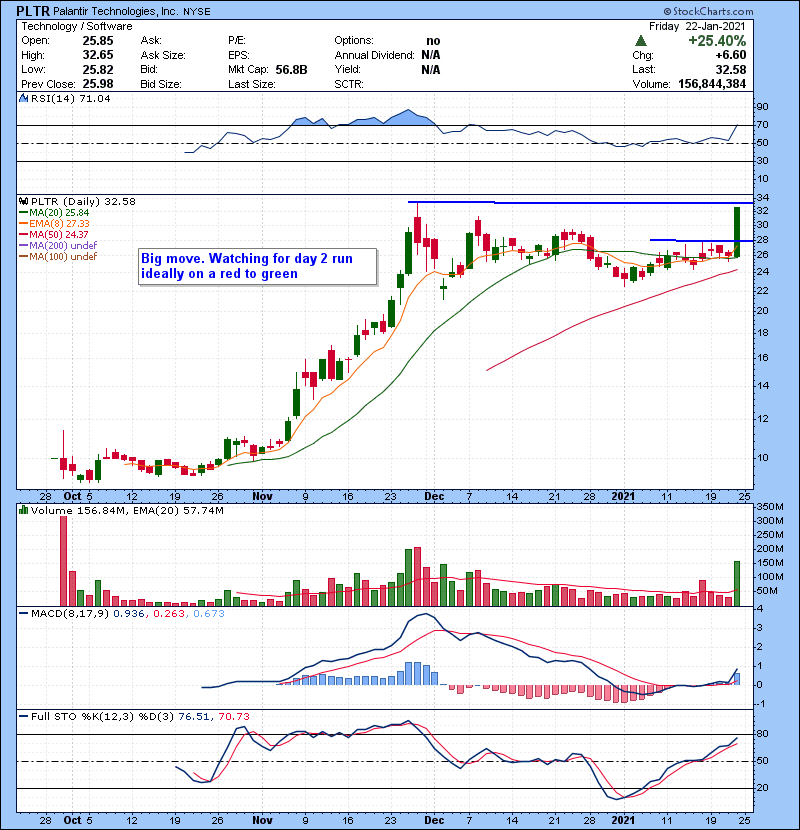This screenshot has height=830, width=800.
Task: Click the RSI(14) 71.04 label
Action: tap(70, 98)
